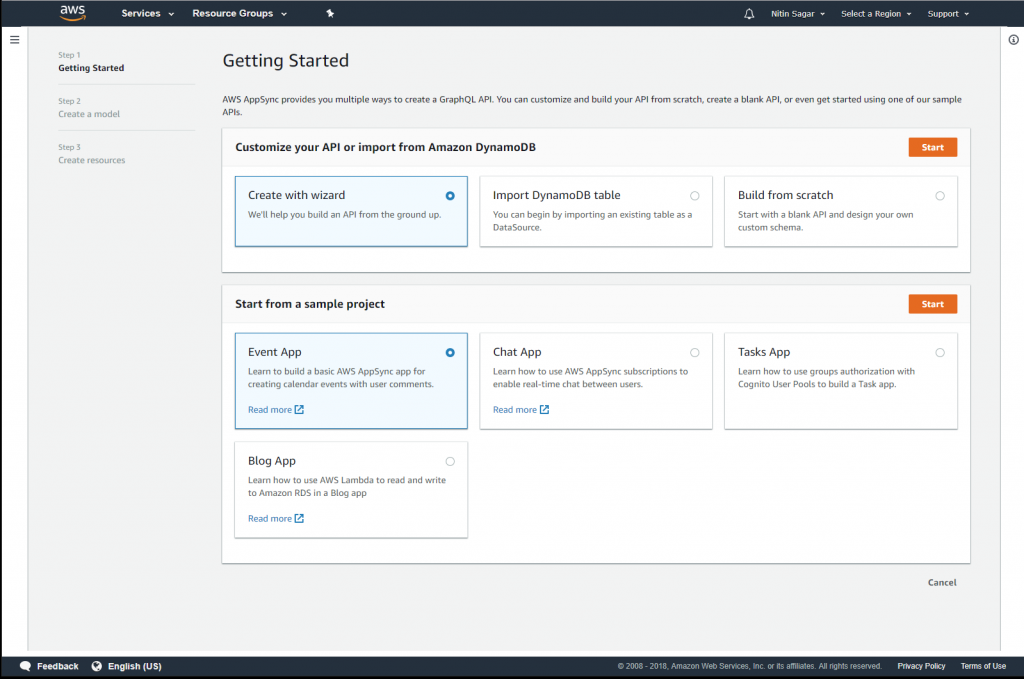Click the language globe icon
Image resolution: width=1024 pixels, height=679 pixels.
tap(97, 666)
